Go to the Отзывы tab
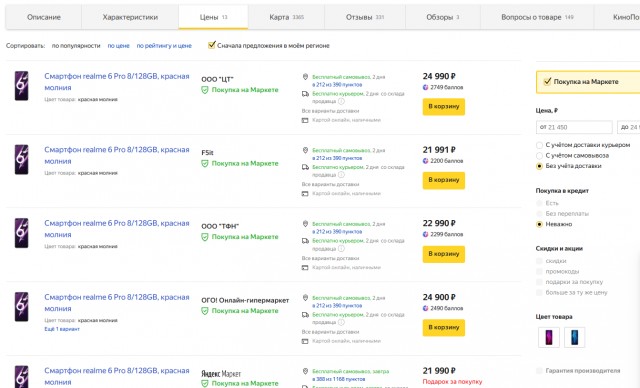640x388 pixels. point(365,17)
